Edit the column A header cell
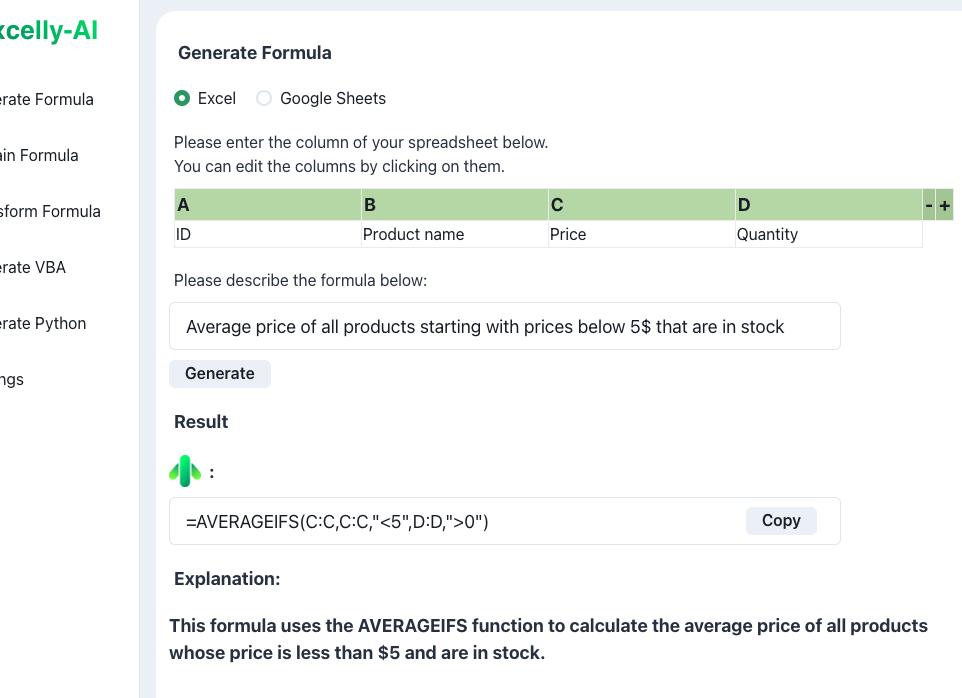Viewport: 962px width, 698px height. click(x=267, y=205)
